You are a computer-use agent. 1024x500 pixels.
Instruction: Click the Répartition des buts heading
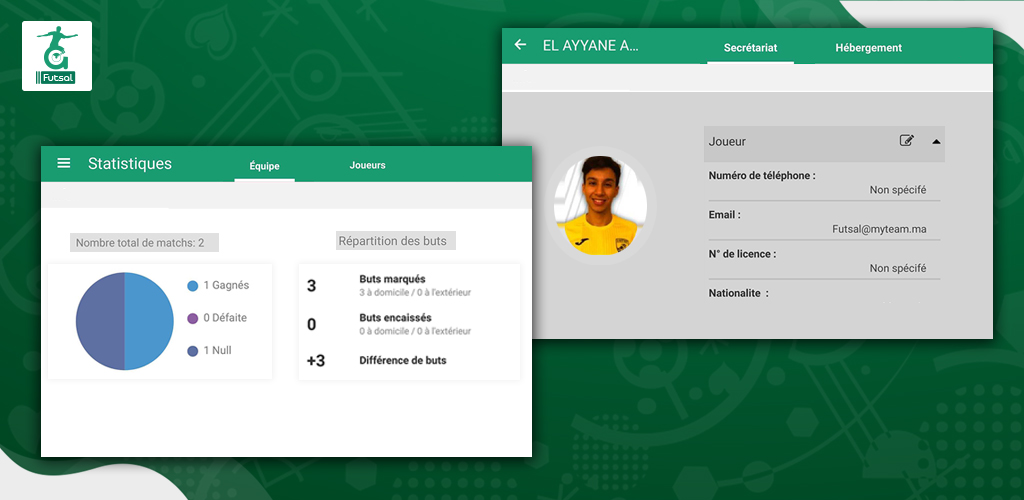click(x=392, y=241)
